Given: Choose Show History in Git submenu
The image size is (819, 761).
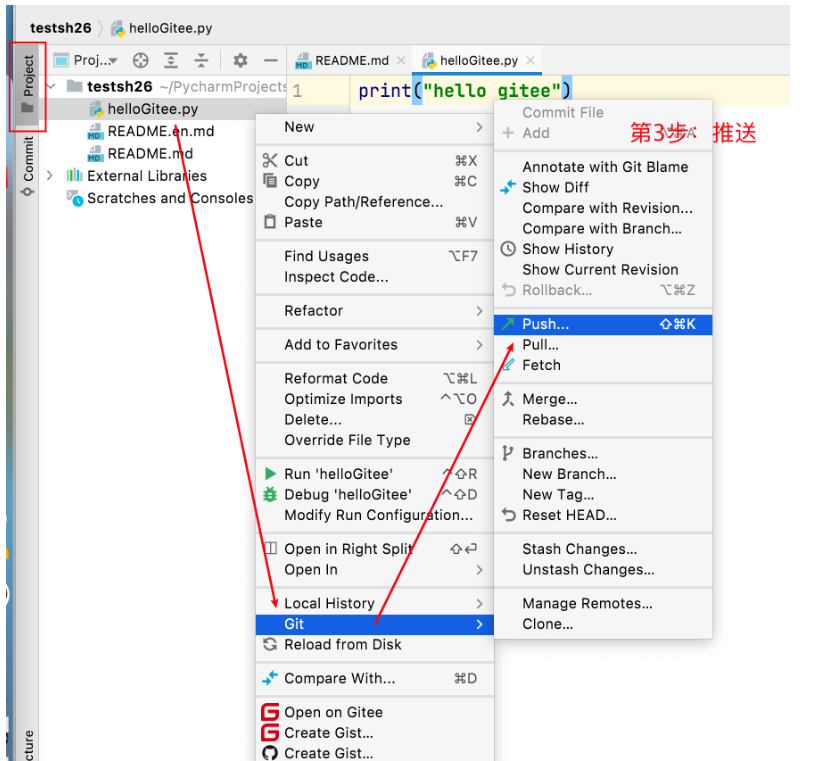Looking at the screenshot, I should 603,249.
